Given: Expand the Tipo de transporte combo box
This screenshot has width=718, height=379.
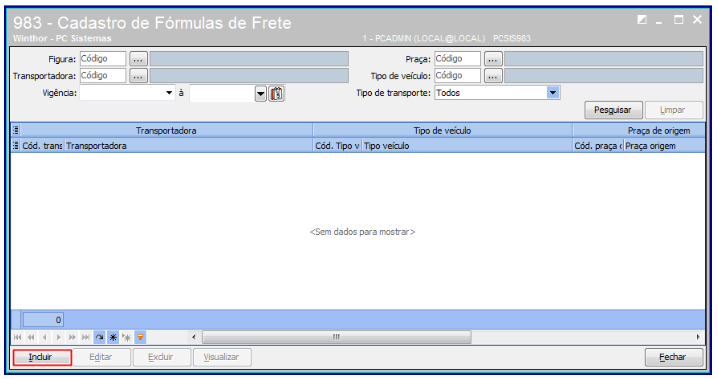Looking at the screenshot, I should coord(553,93).
